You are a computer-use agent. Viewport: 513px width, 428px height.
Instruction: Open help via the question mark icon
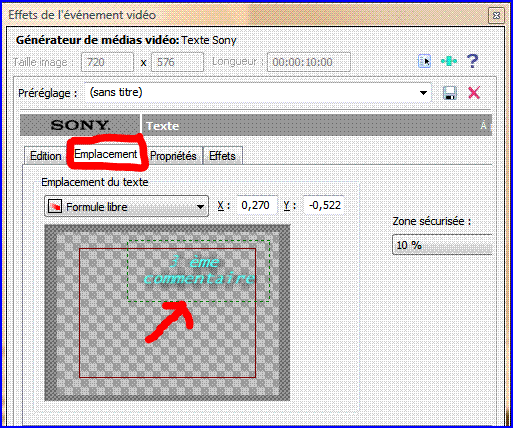coord(472,61)
